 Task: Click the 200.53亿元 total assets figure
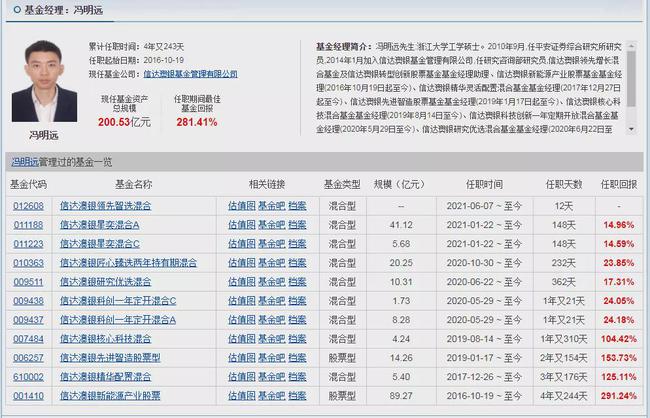pos(124,122)
